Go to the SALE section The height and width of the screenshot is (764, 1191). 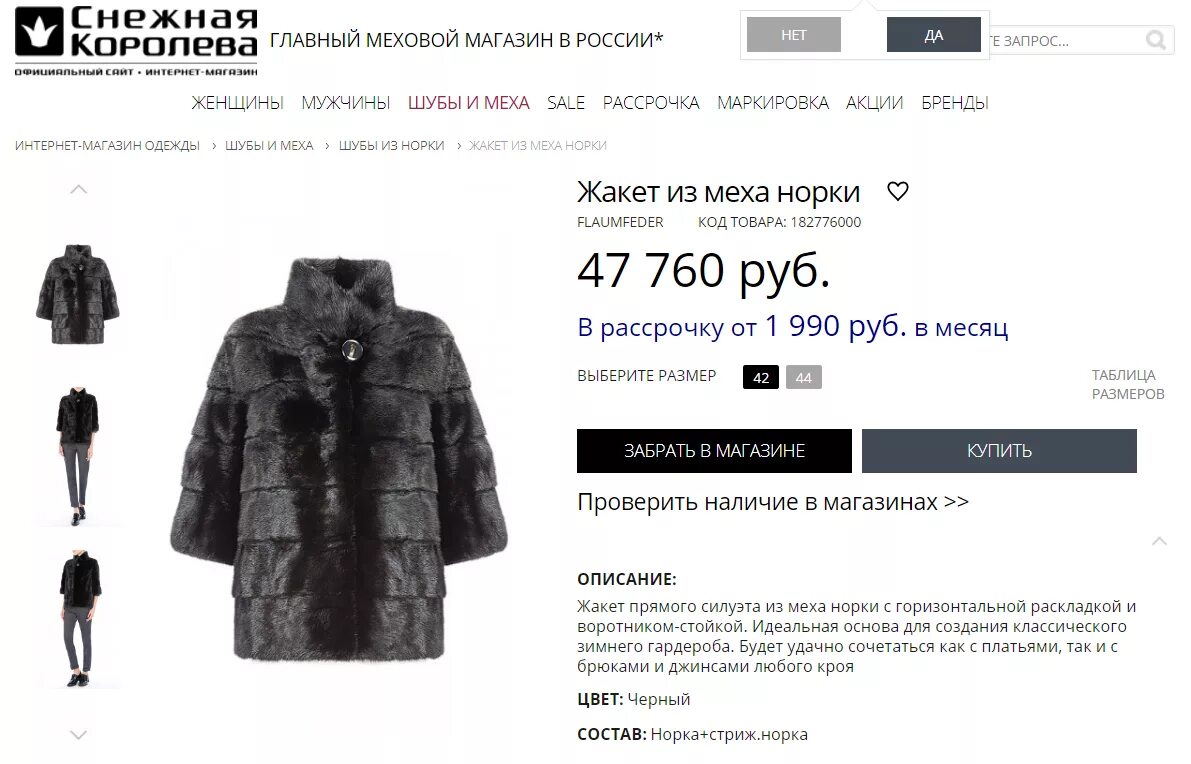(x=566, y=103)
